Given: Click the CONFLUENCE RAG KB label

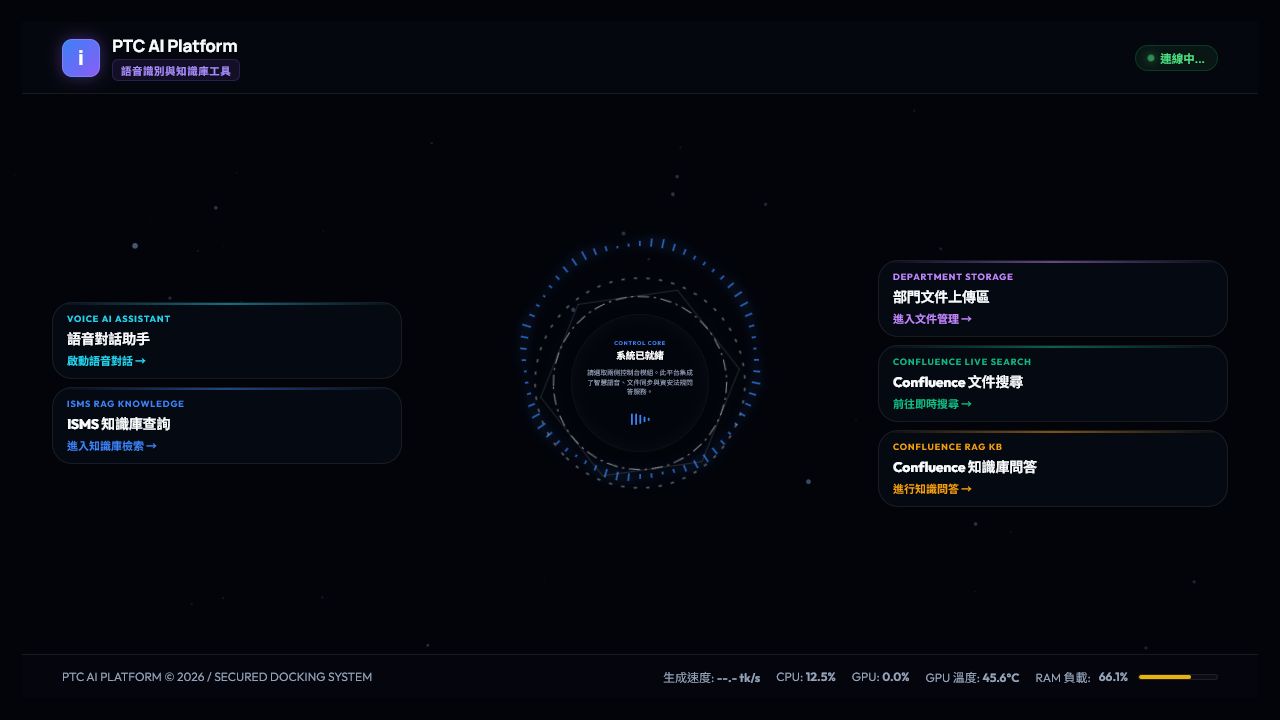Looking at the screenshot, I should coord(947,447).
